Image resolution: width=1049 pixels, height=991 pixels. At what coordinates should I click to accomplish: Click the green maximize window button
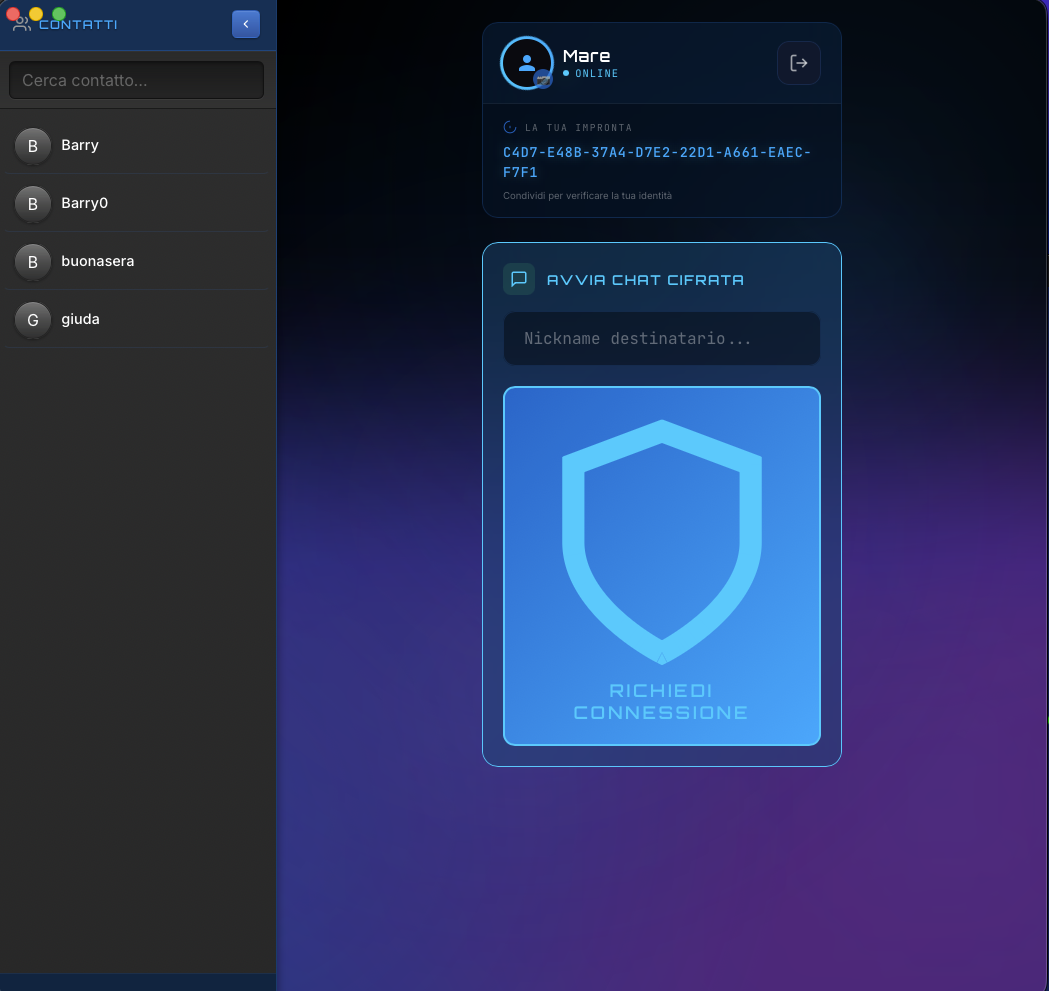point(59,14)
